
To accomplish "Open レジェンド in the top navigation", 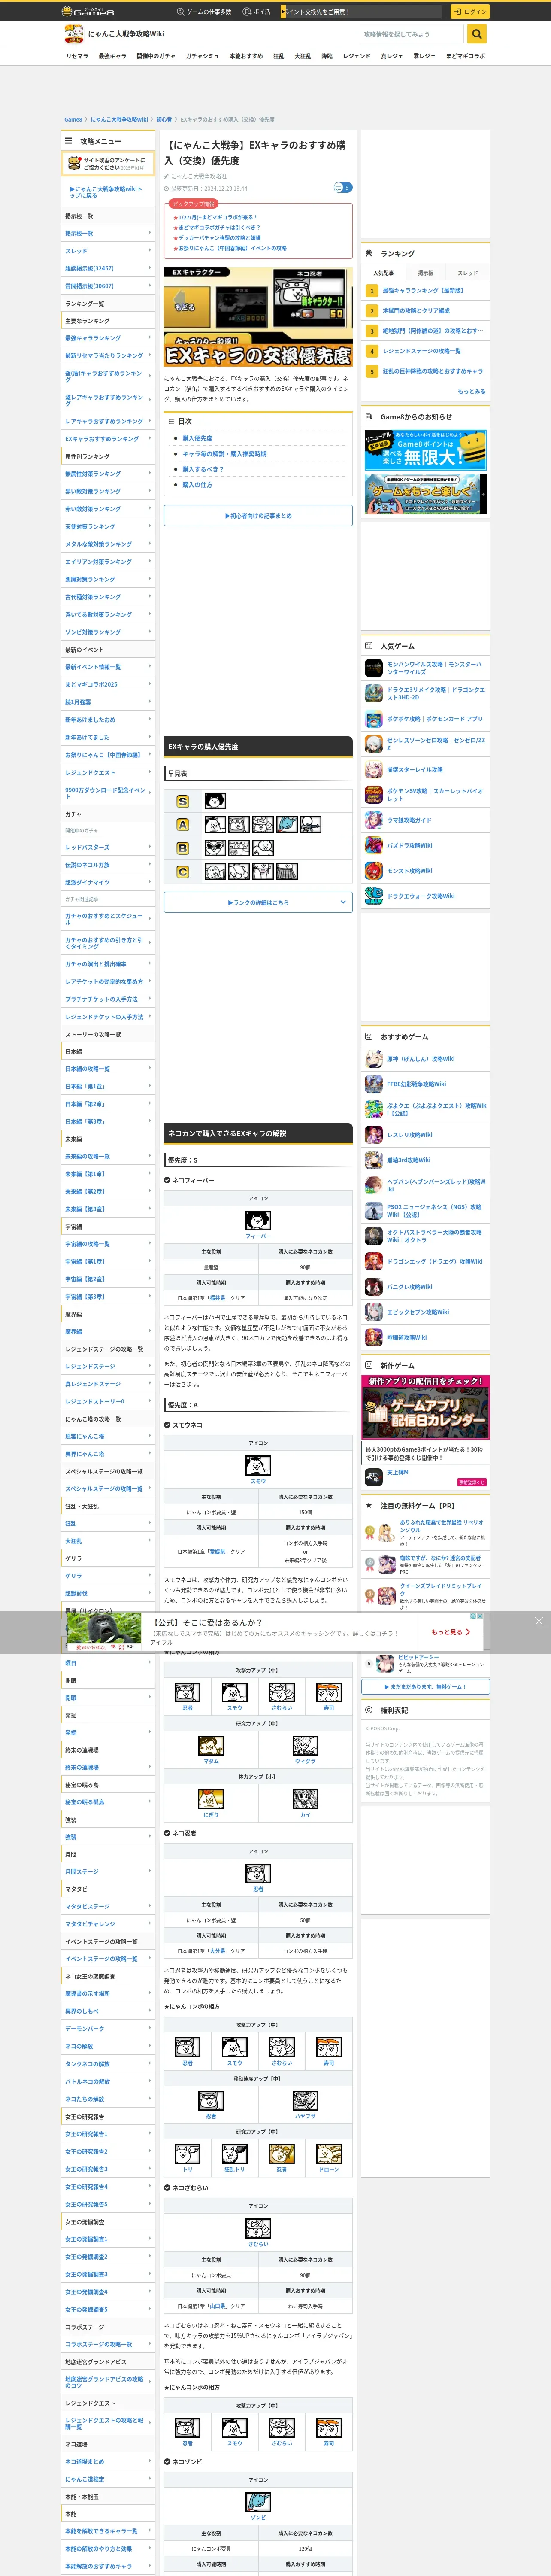I will click(357, 56).
